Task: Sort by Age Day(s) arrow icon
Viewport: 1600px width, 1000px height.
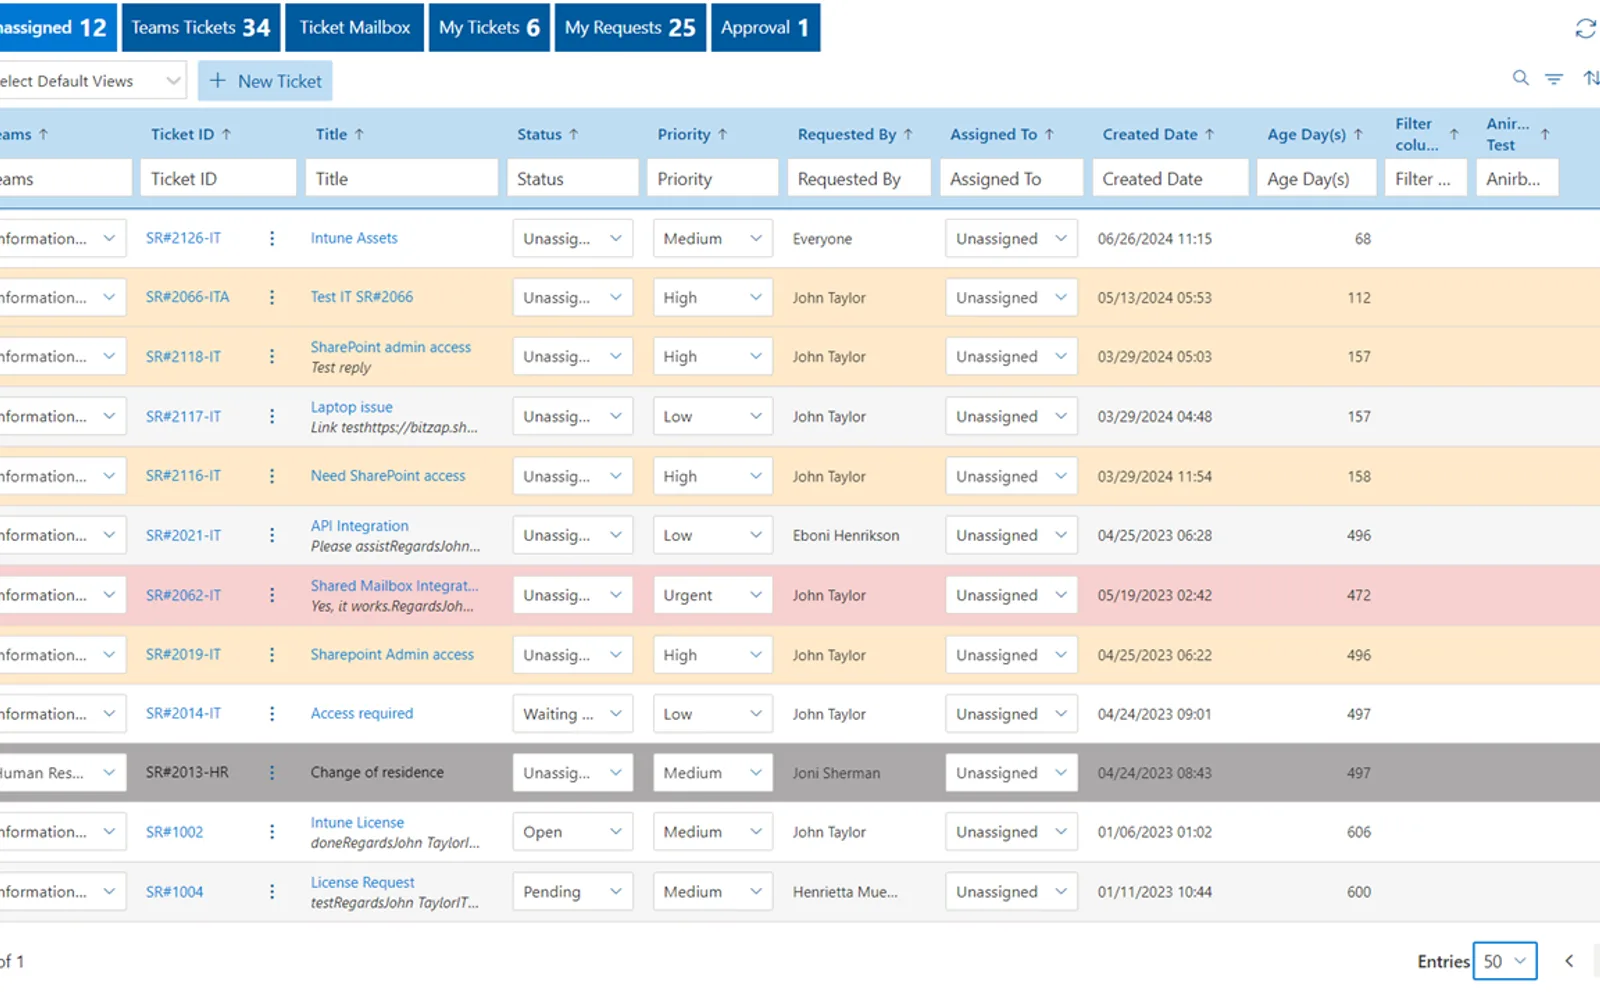Action: click(1358, 134)
